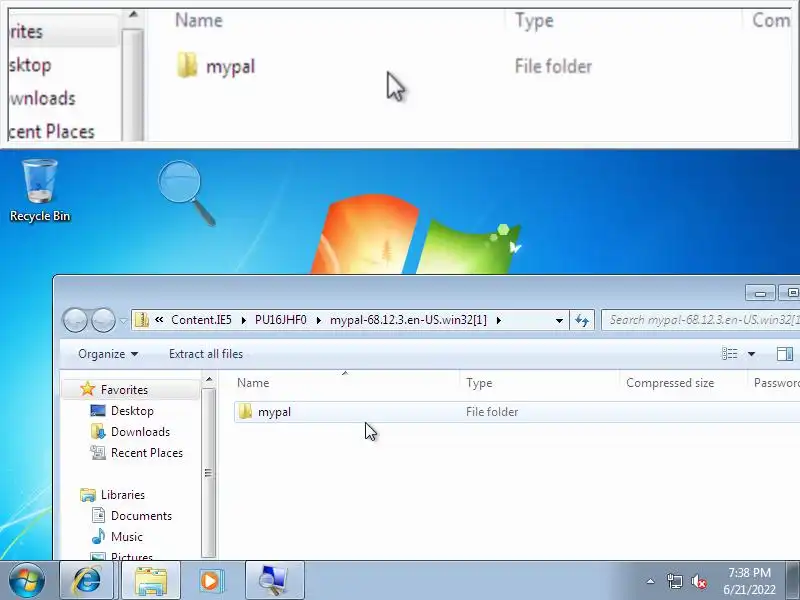Select Libraries in navigation pane
This screenshot has height=600, width=800.
coord(123,494)
